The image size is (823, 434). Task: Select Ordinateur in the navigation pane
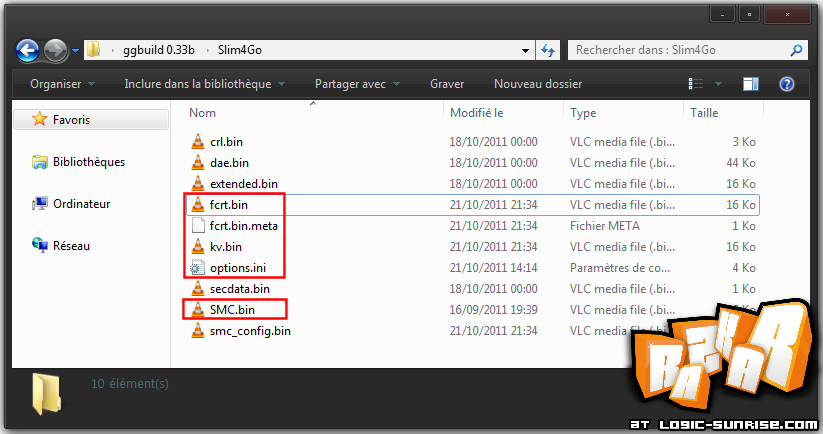pyautogui.click(x=81, y=204)
